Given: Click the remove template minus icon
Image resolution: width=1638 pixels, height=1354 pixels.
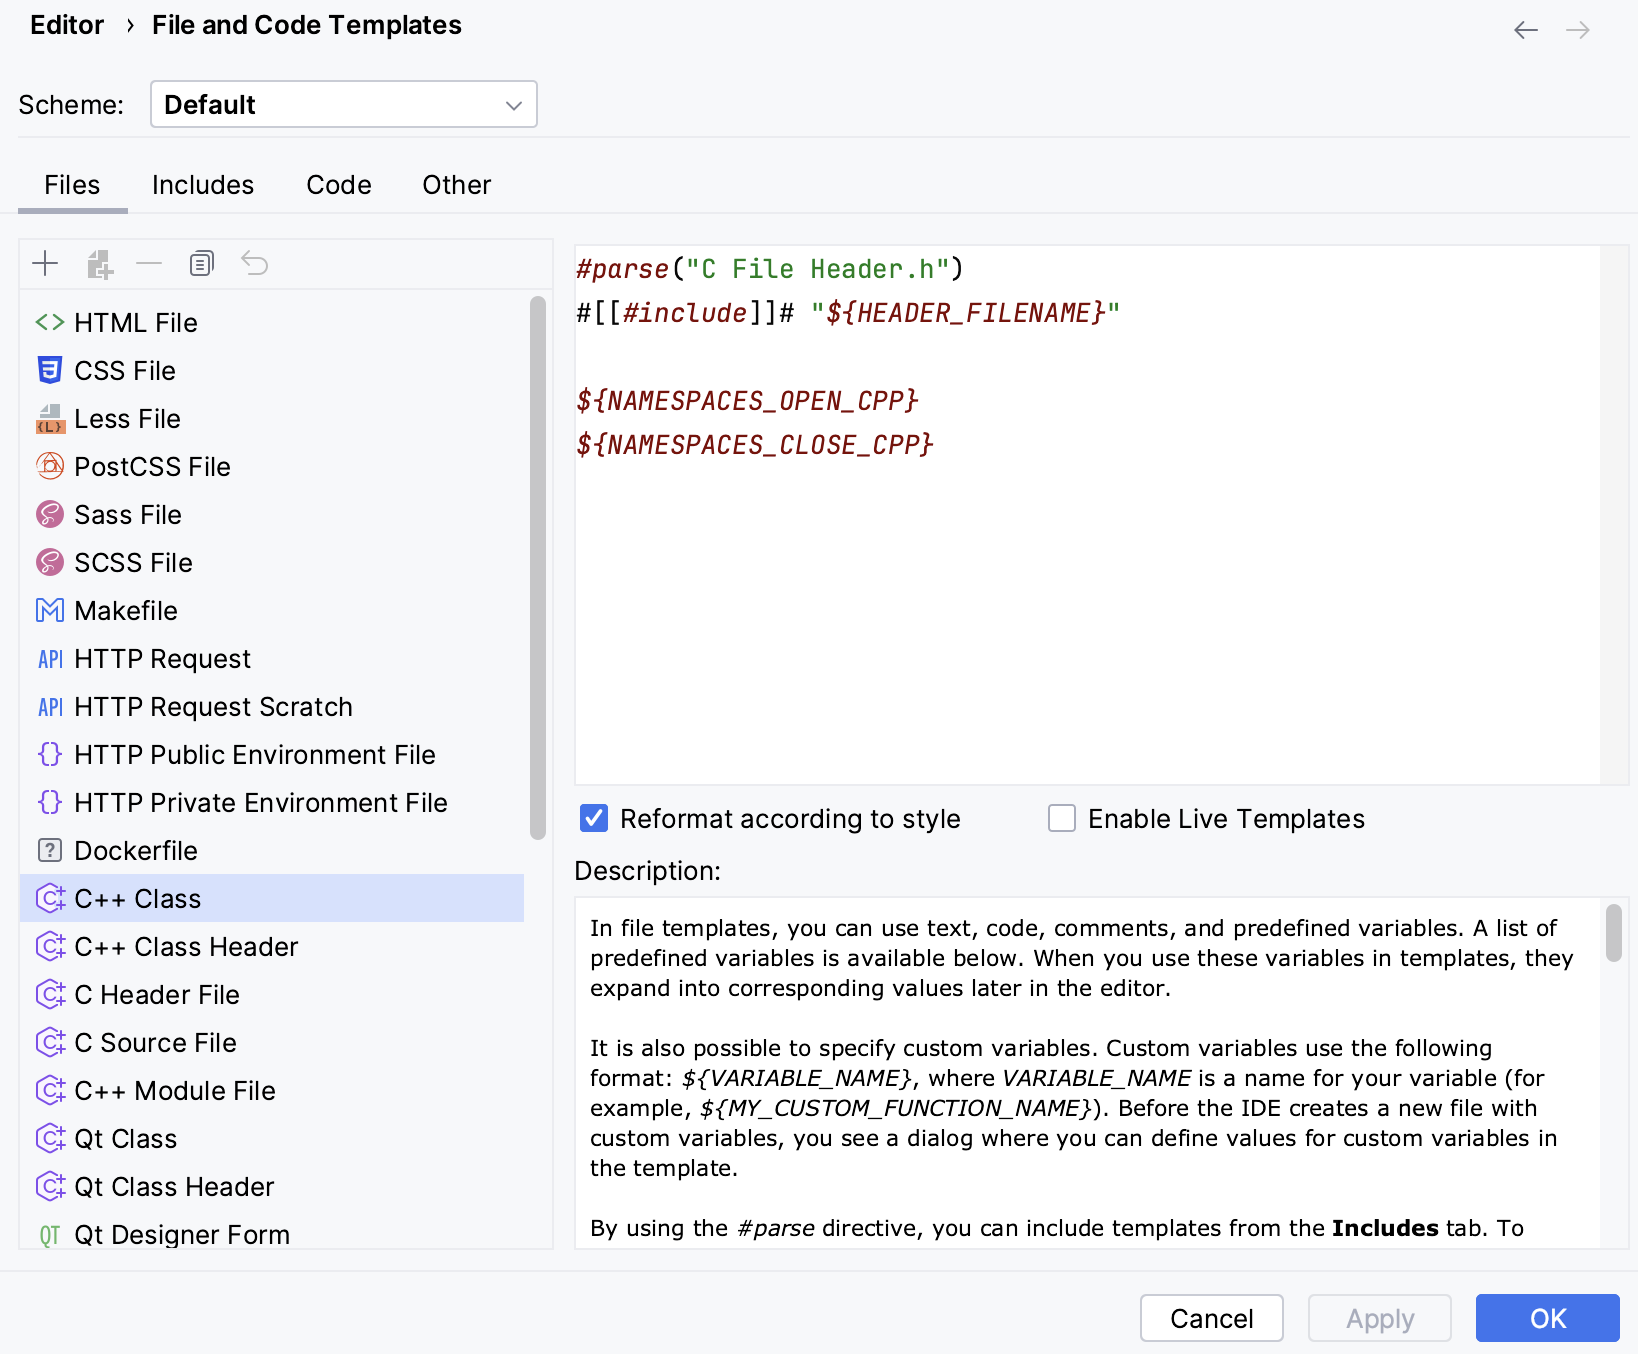Looking at the screenshot, I should coord(149,263).
